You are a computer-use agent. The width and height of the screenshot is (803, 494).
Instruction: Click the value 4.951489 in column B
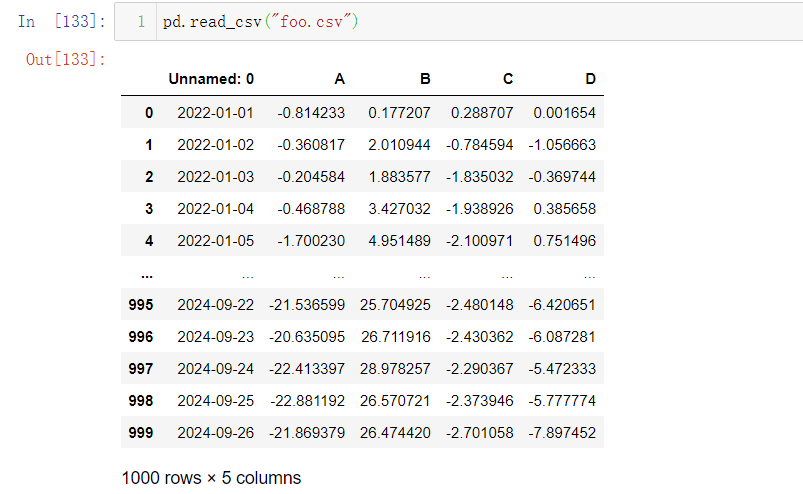click(399, 241)
